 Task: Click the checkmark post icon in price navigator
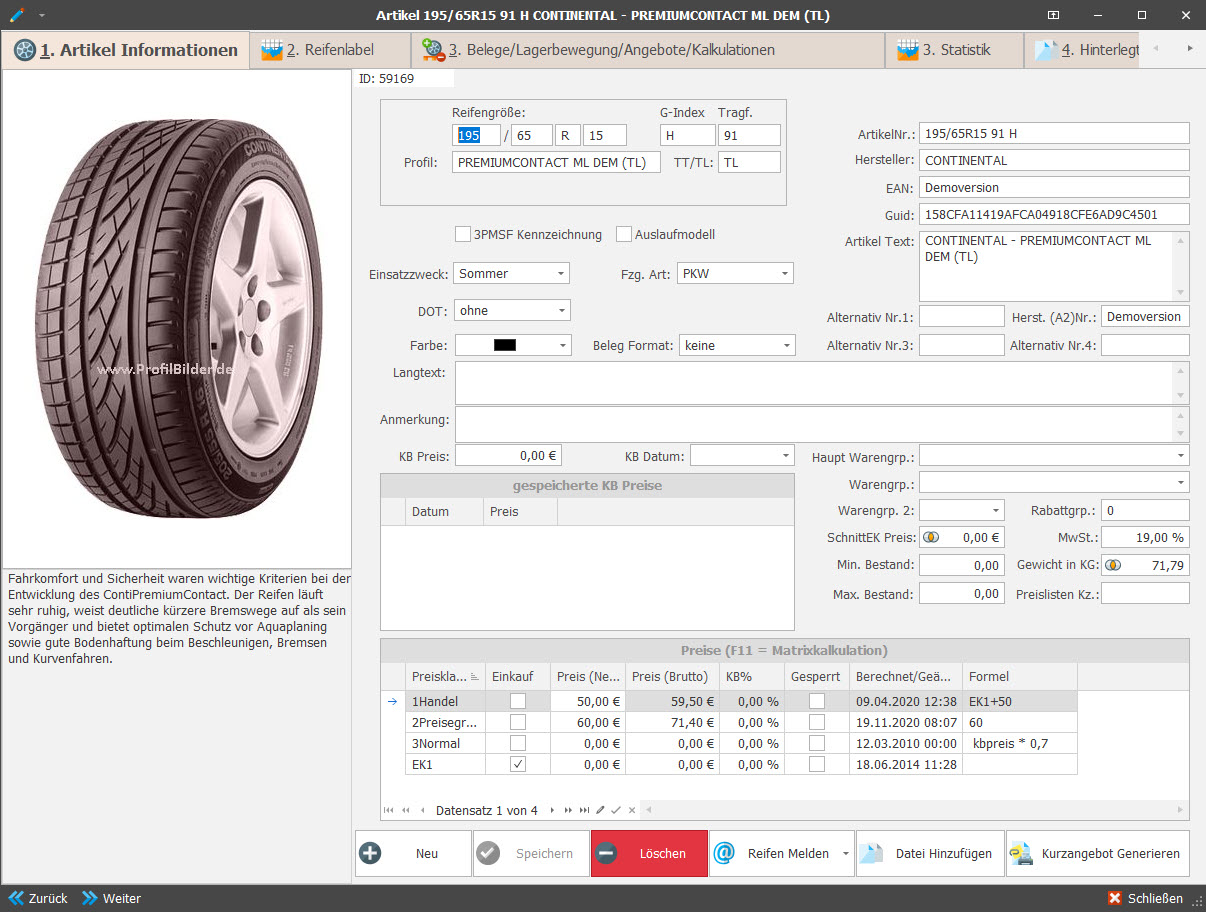pyautogui.click(x=616, y=810)
